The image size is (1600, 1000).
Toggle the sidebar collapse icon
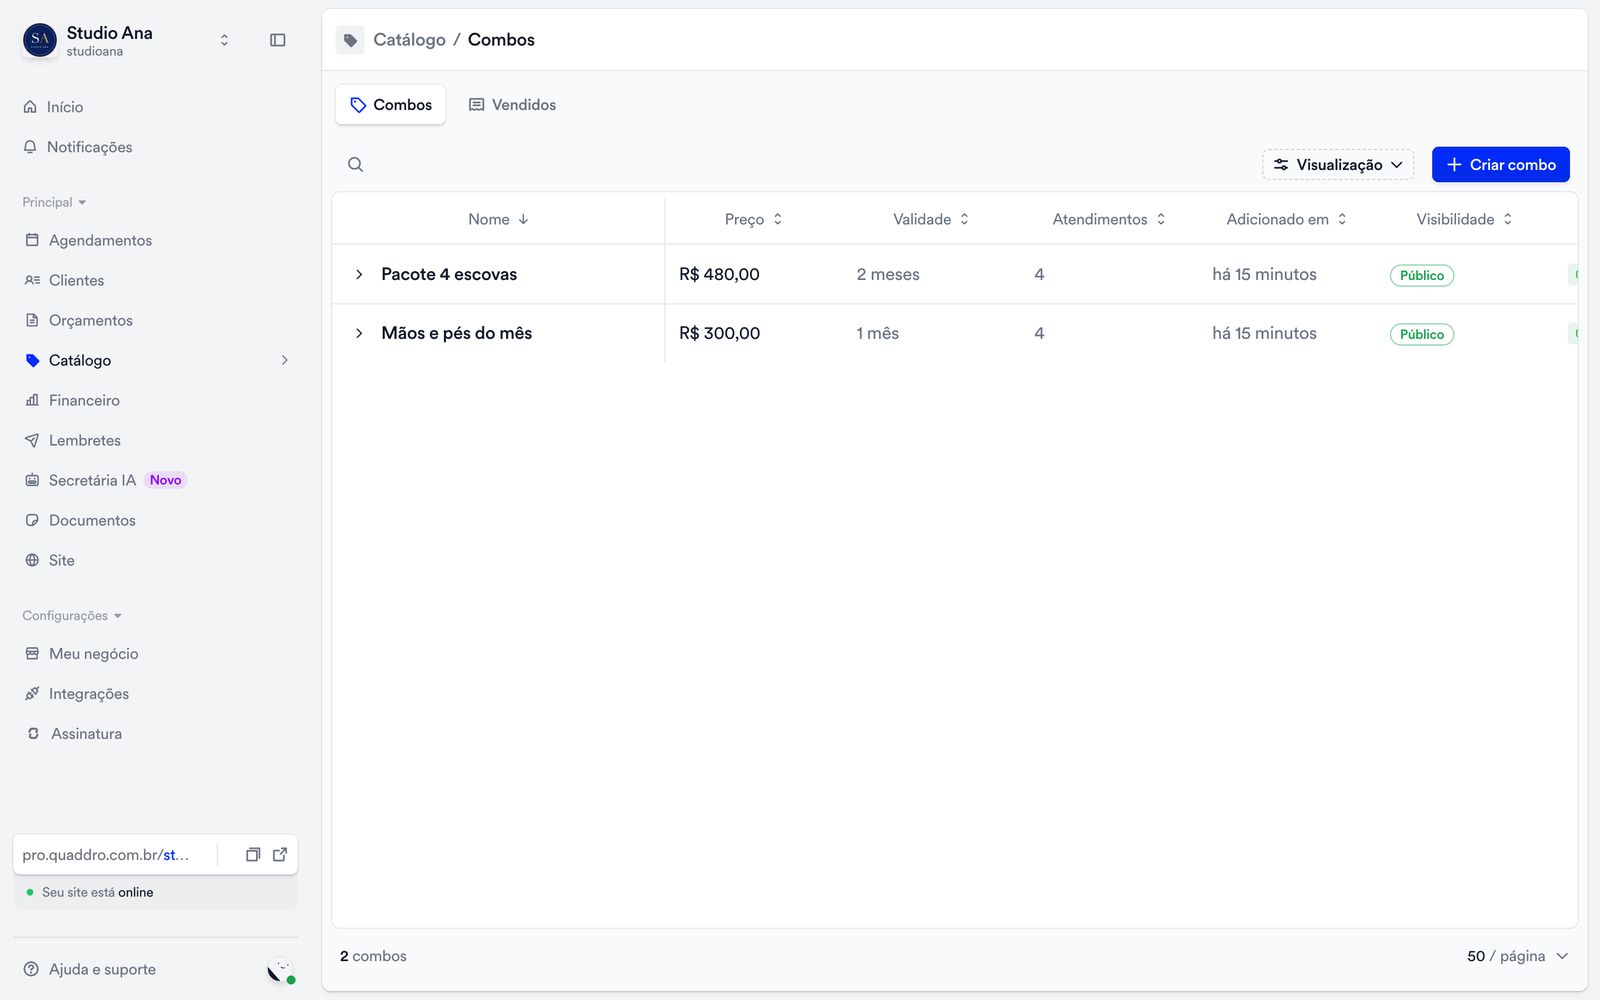[278, 40]
